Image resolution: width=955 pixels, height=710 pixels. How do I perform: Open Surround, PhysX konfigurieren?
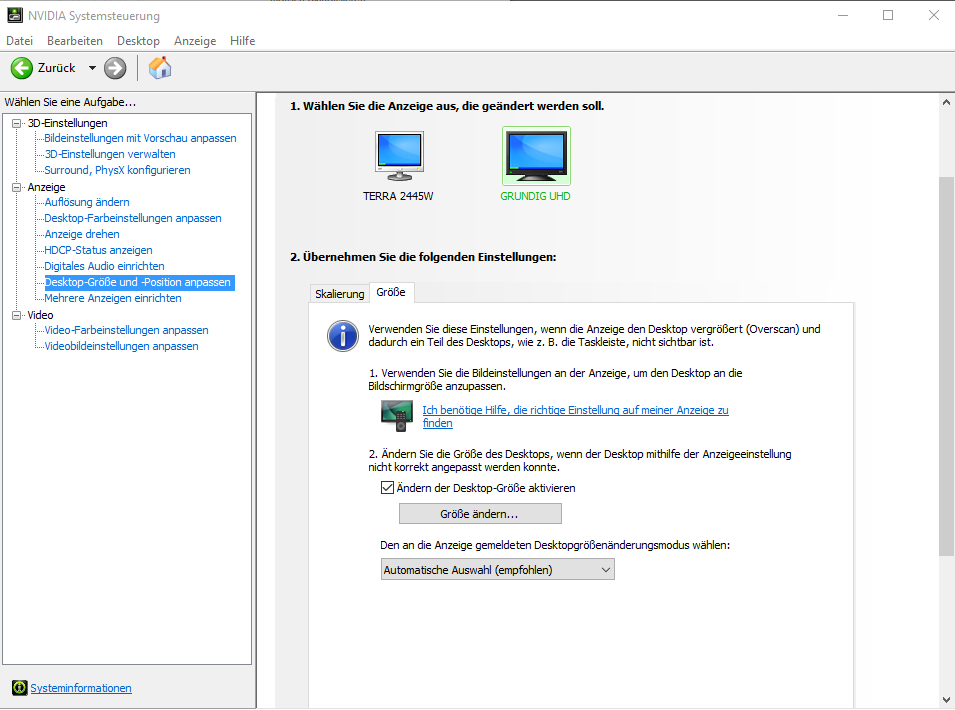117,170
